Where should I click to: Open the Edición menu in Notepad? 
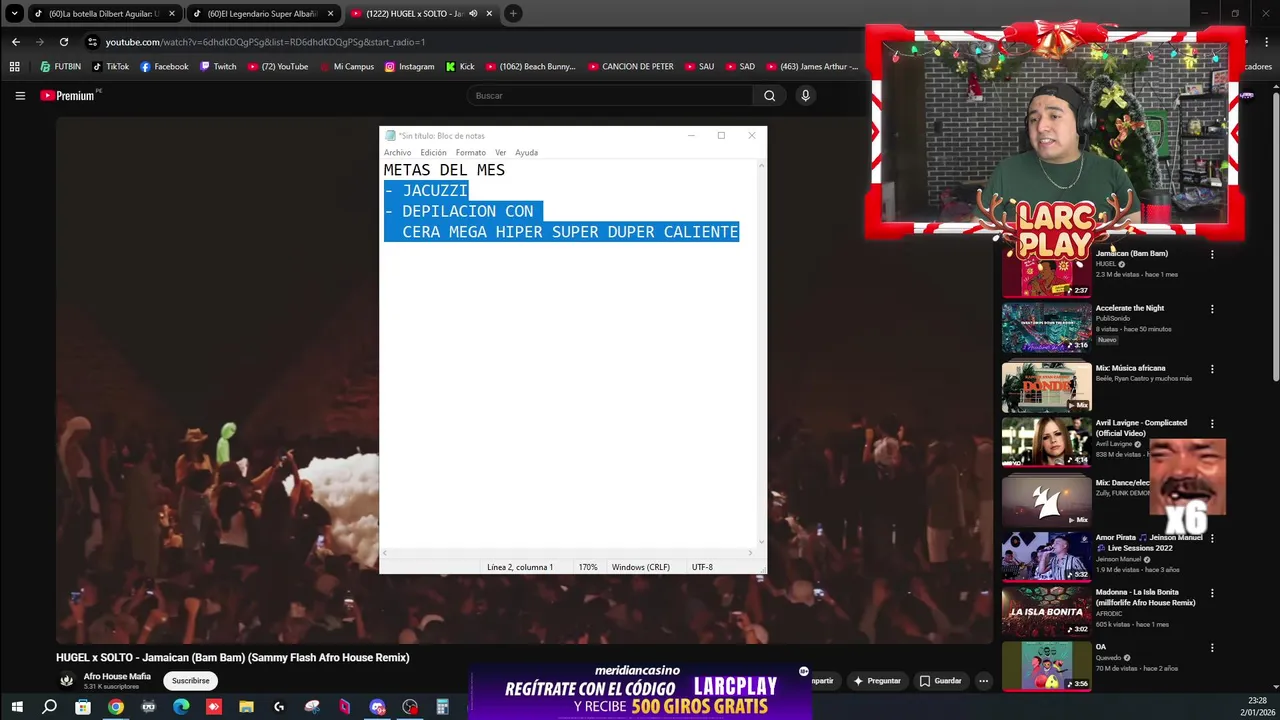coord(433,153)
